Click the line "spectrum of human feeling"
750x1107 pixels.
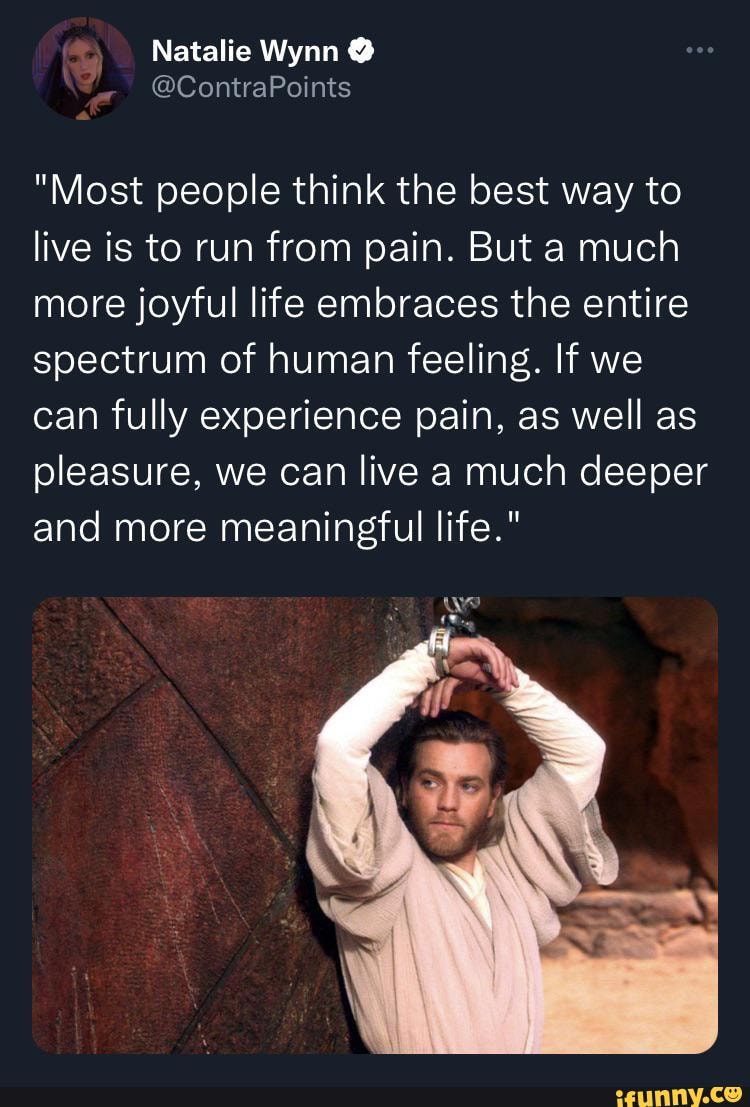click(x=338, y=361)
